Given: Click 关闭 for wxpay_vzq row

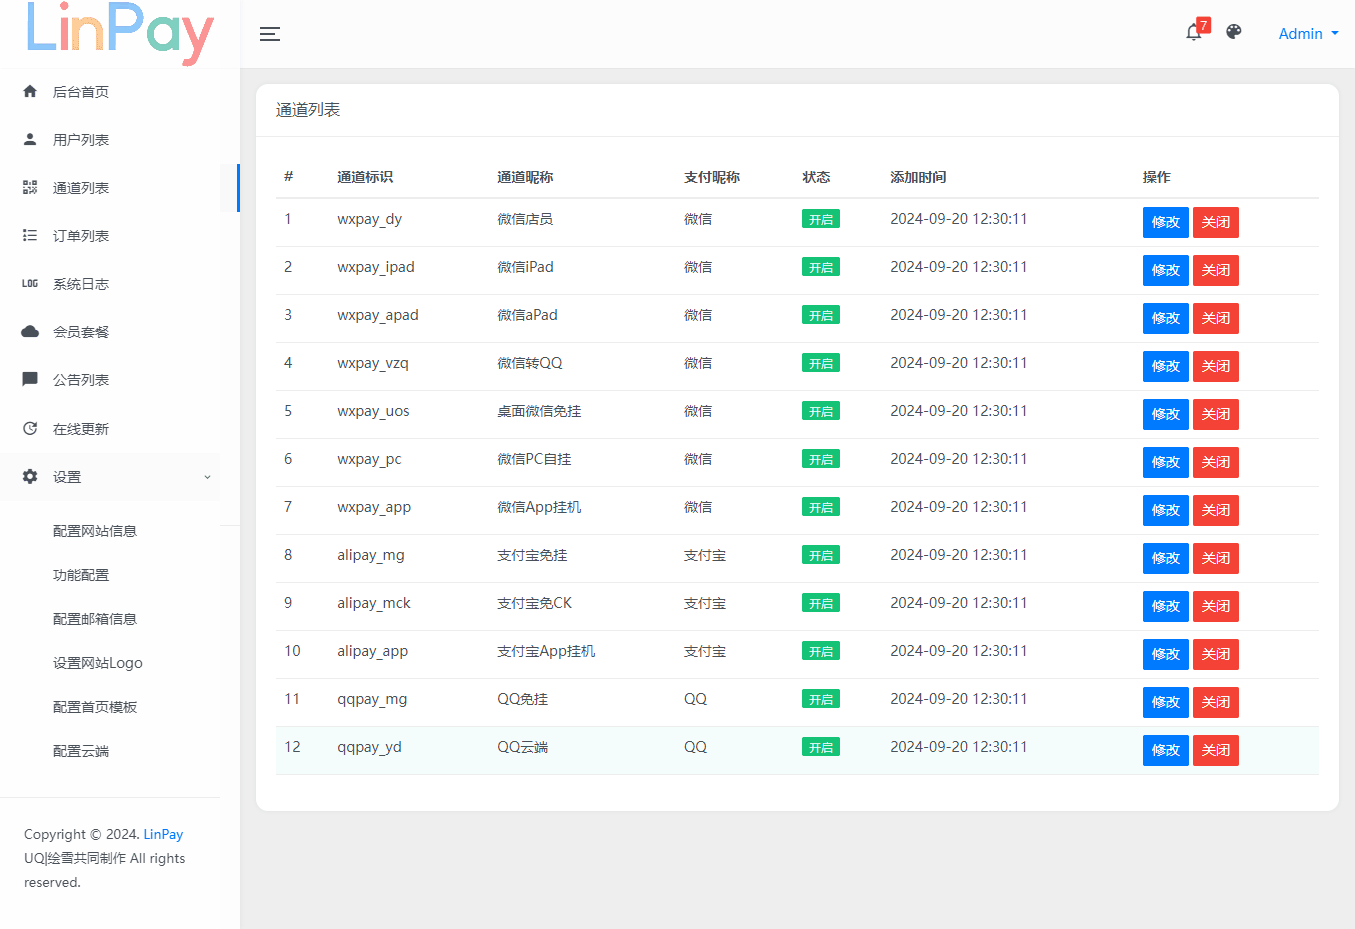Looking at the screenshot, I should tap(1216, 366).
